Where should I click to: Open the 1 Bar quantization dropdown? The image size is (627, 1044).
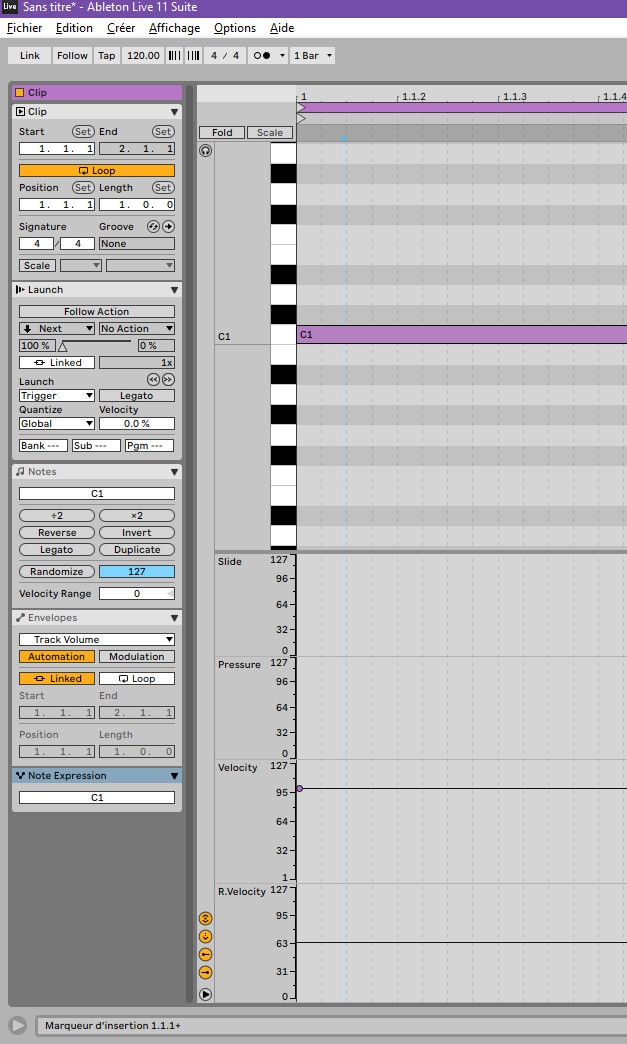coord(313,55)
